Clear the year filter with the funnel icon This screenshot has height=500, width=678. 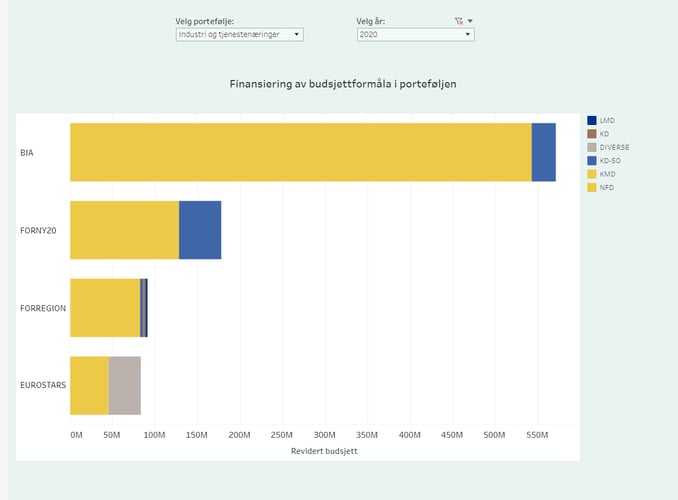(x=457, y=20)
